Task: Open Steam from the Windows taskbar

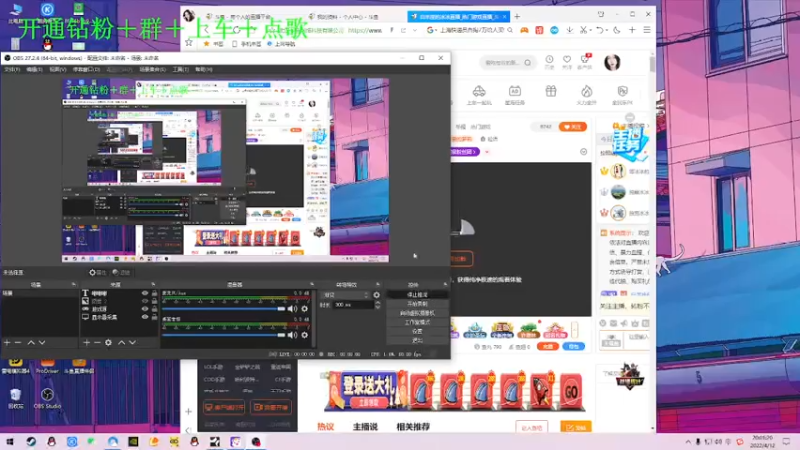Action: click(x=31, y=442)
